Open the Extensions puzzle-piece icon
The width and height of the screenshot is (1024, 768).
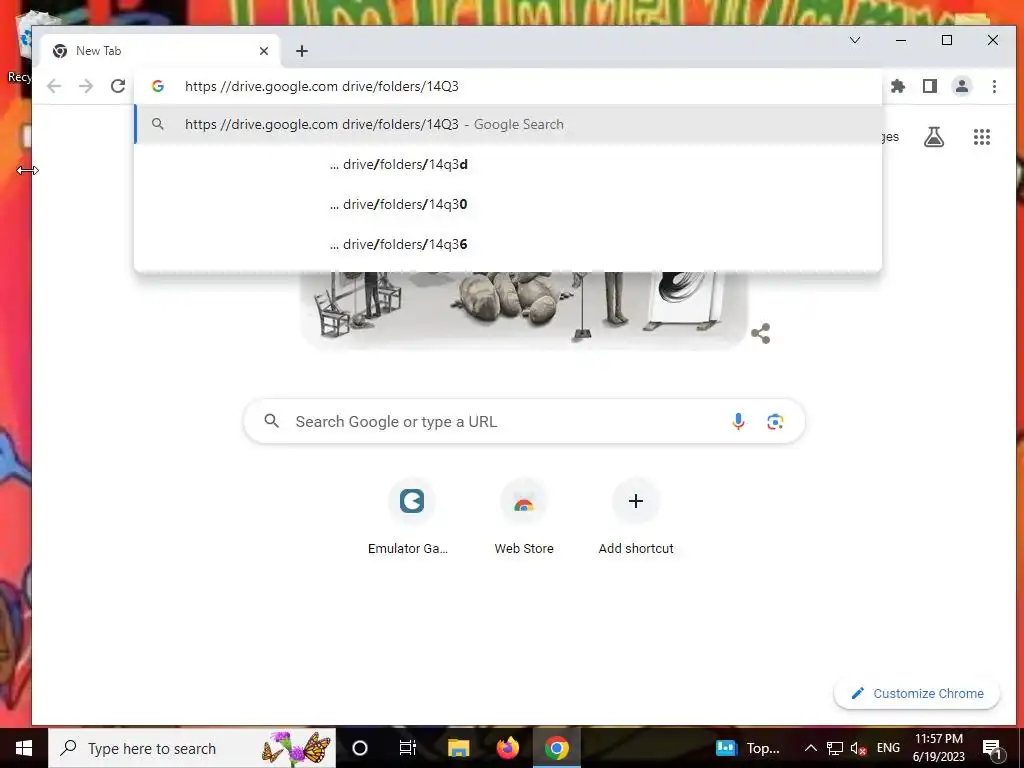click(898, 86)
